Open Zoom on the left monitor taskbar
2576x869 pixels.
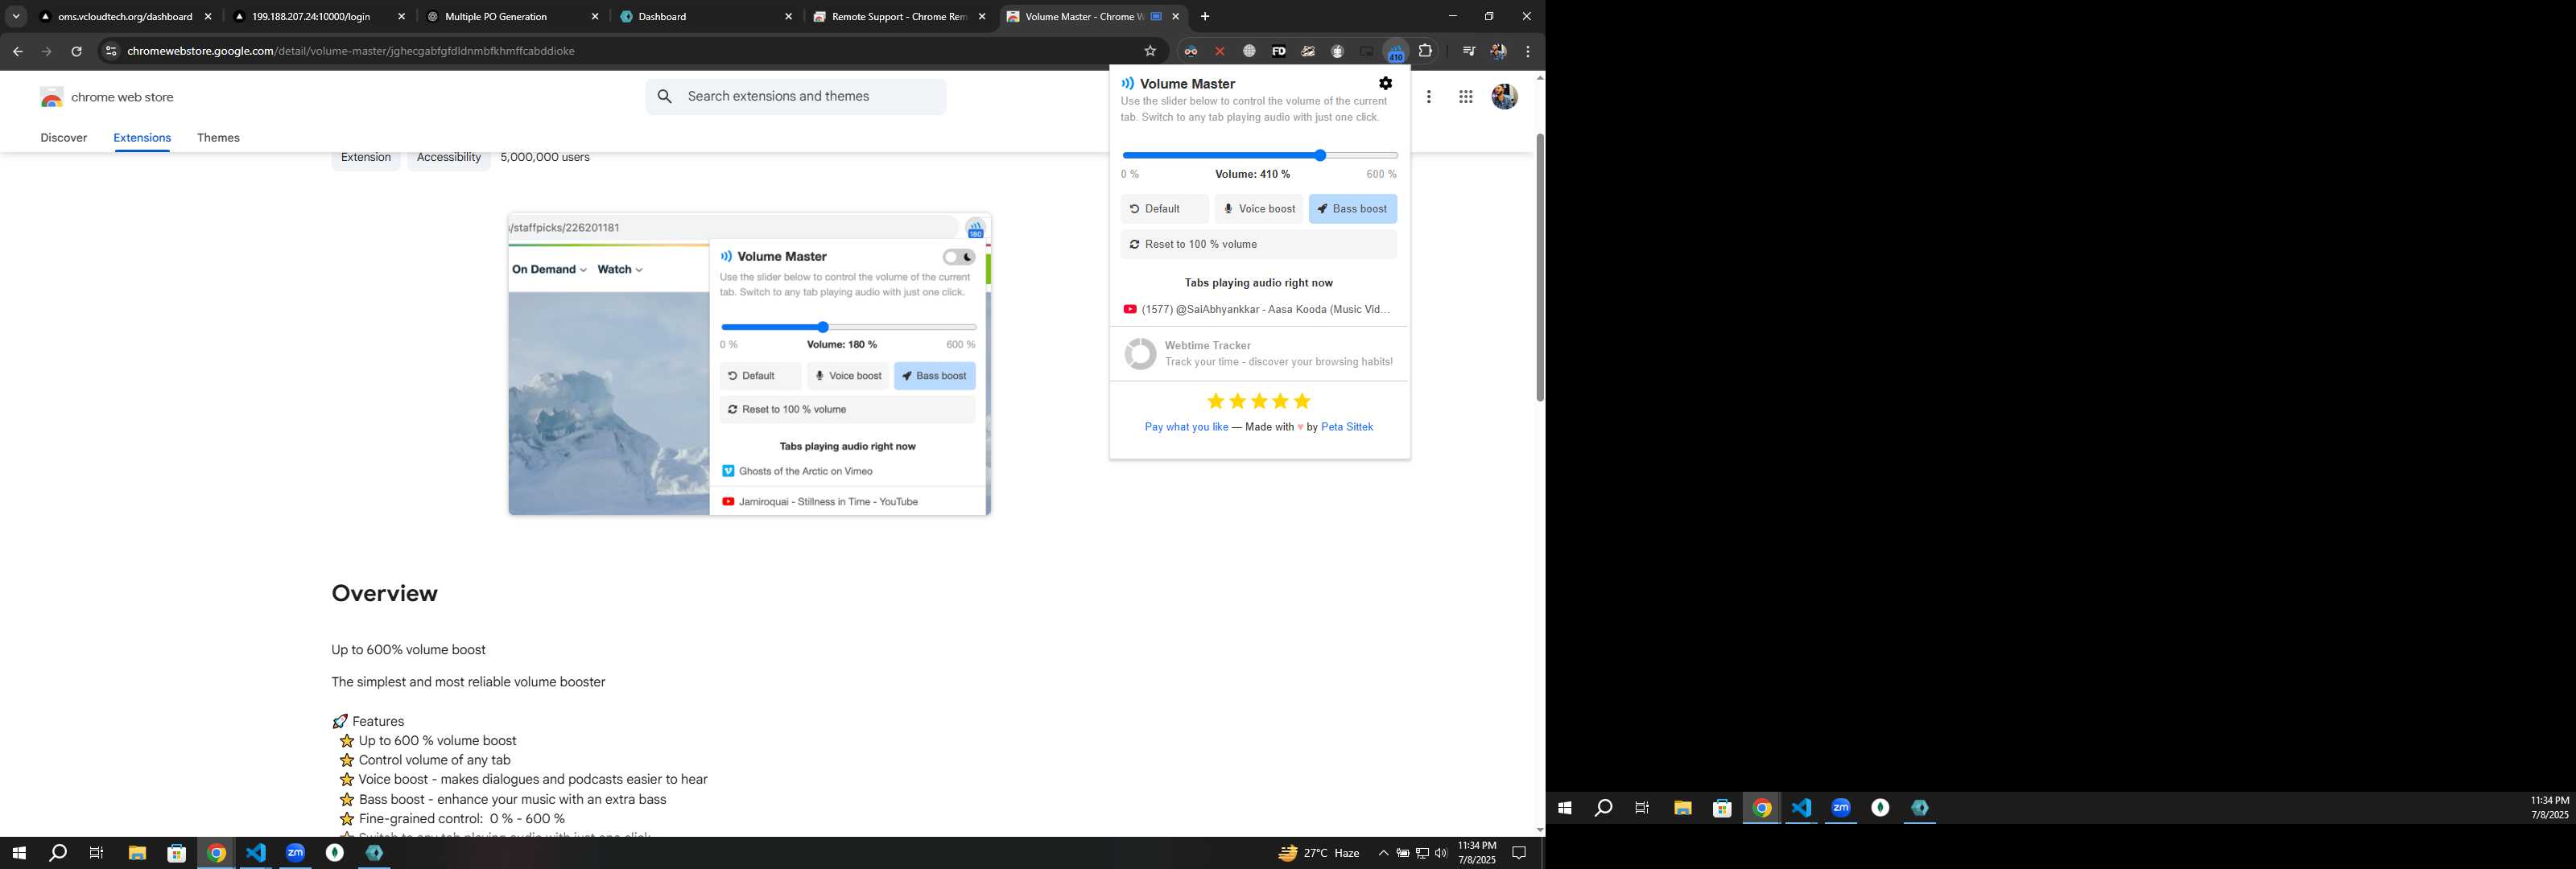coord(295,853)
